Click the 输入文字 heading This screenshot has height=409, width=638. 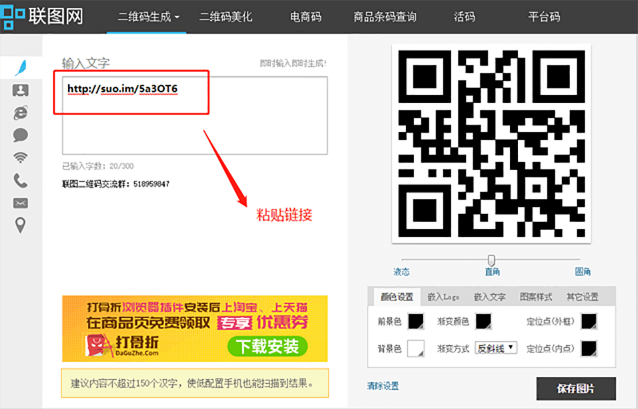[85, 63]
